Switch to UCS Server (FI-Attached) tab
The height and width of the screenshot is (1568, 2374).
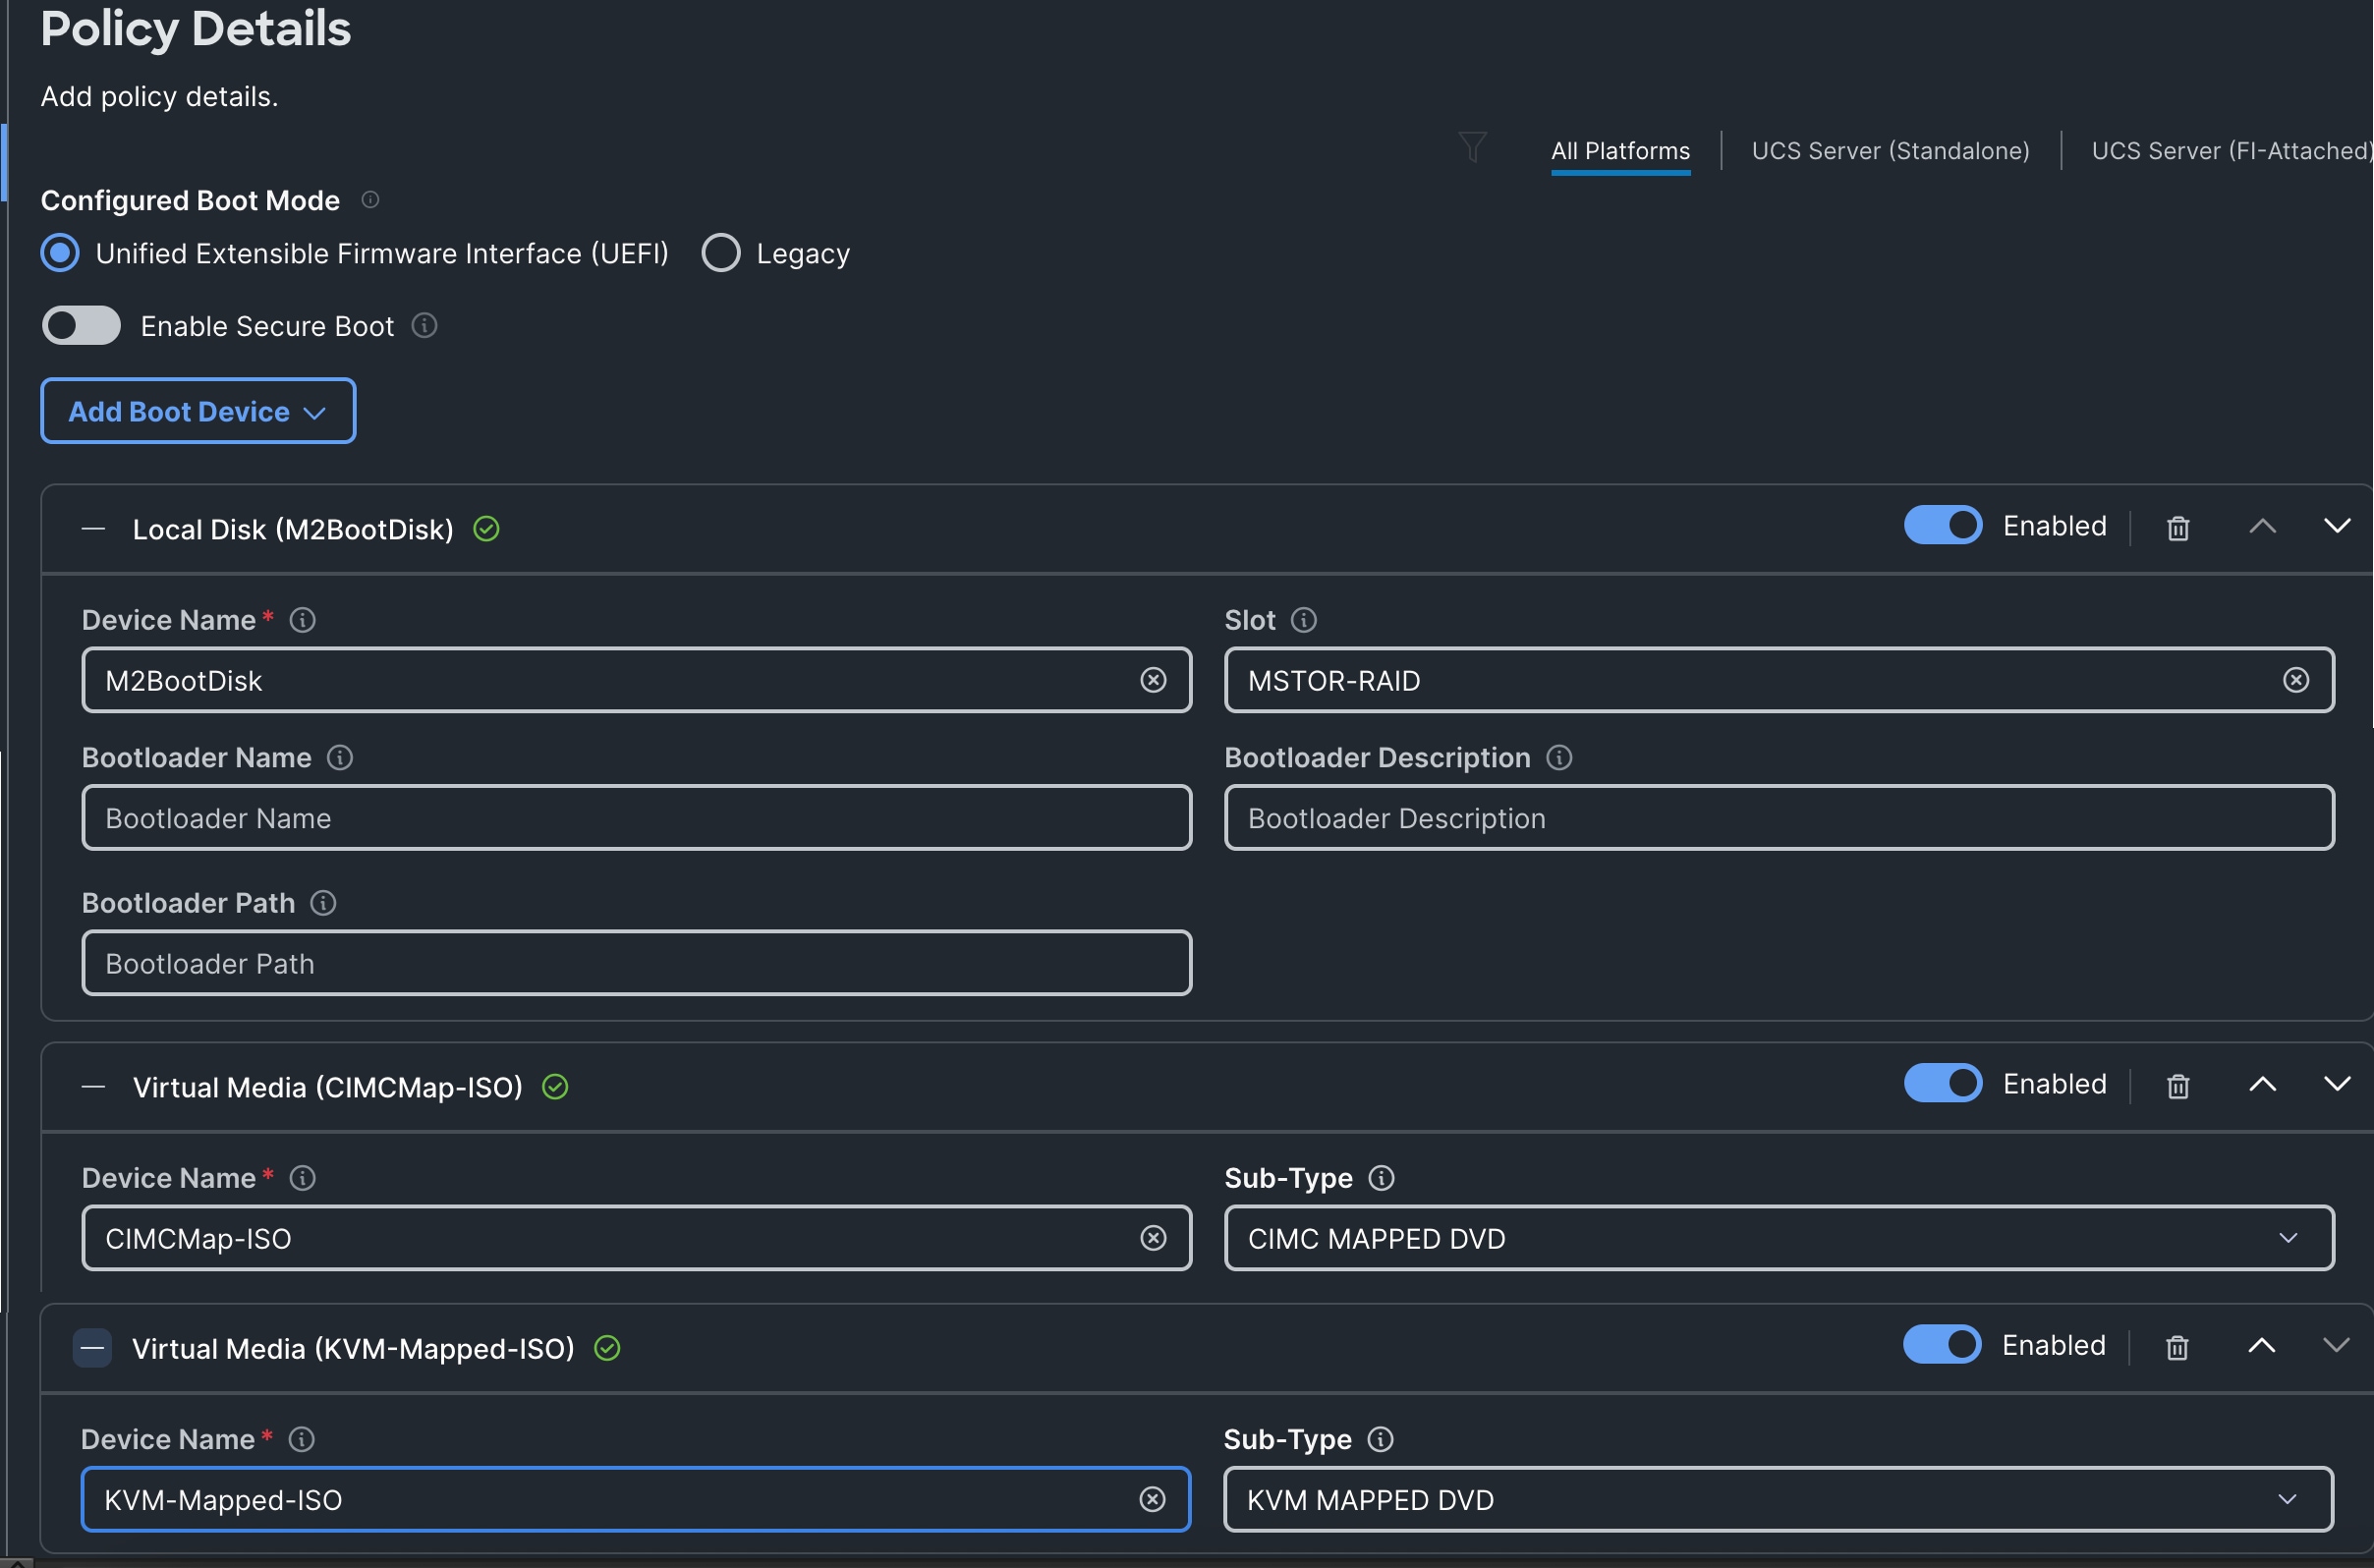[2230, 151]
